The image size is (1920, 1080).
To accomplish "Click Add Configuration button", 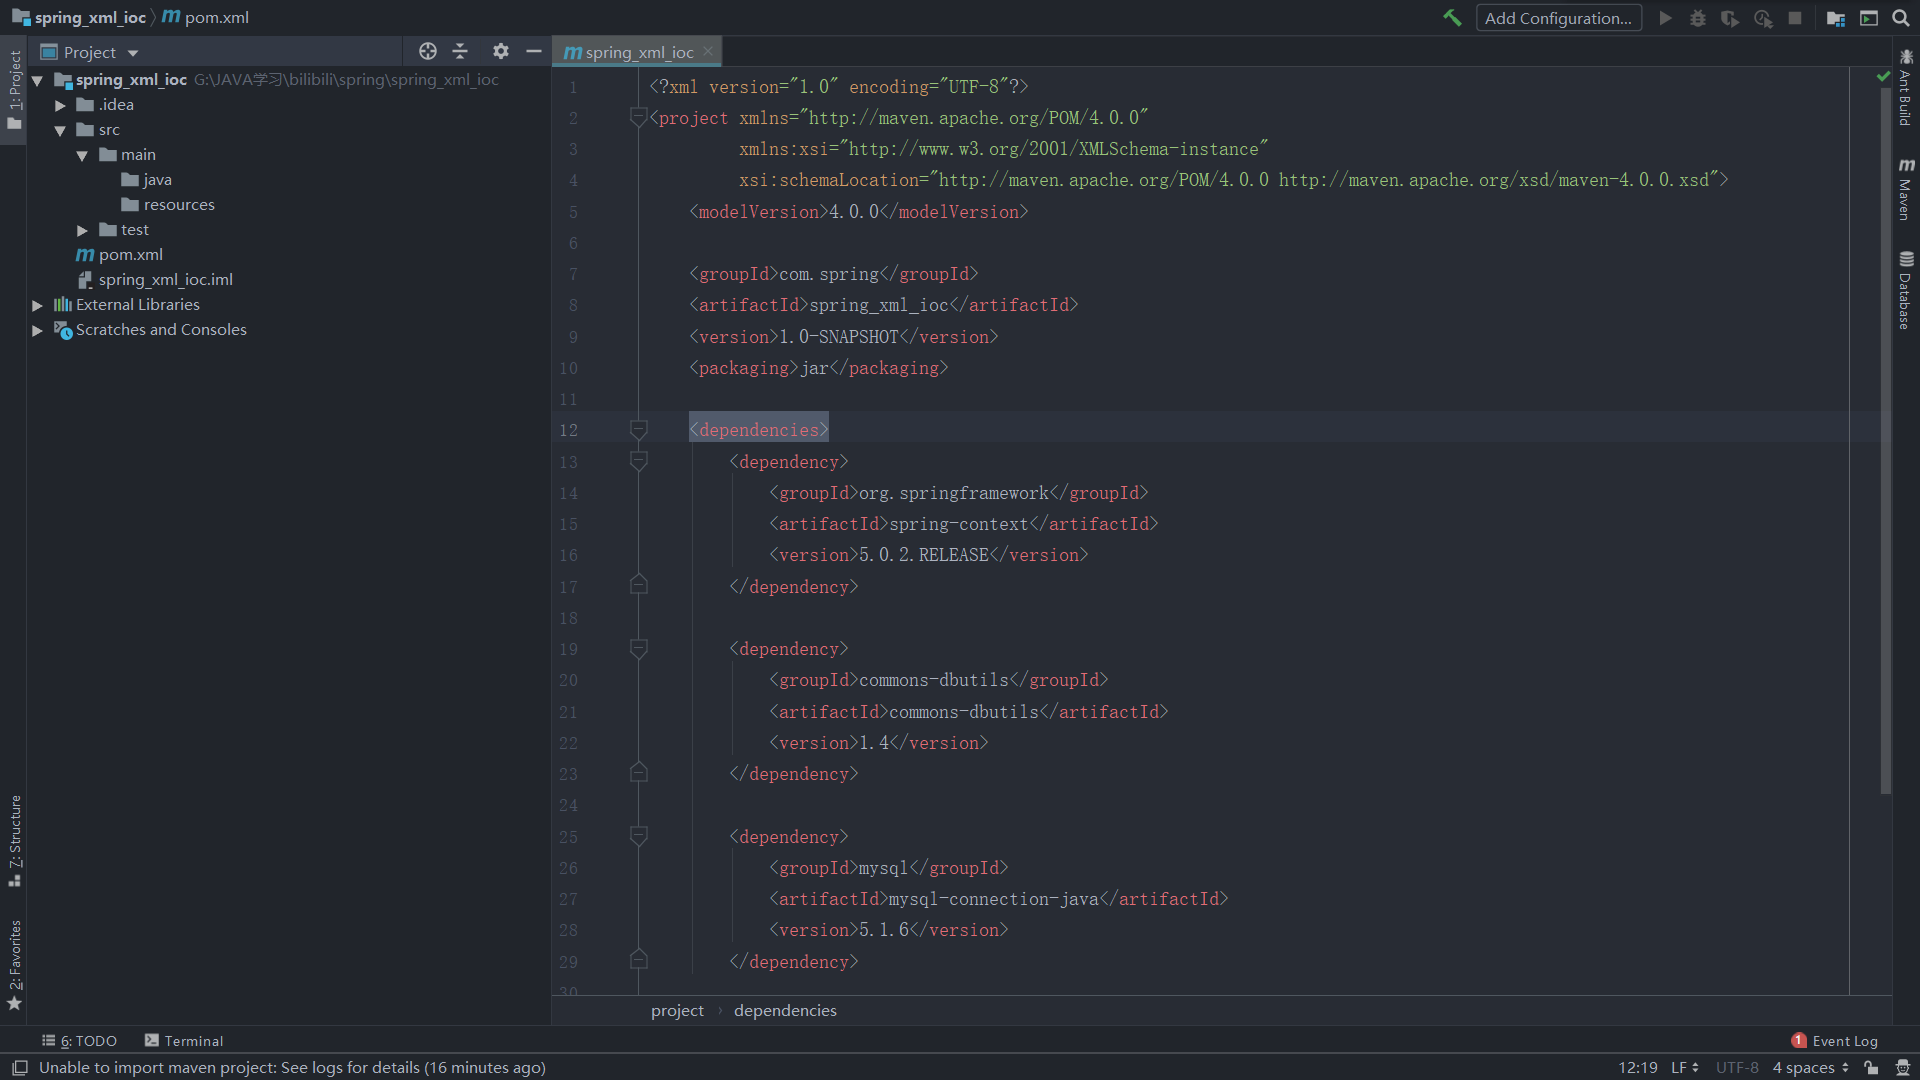I will [1558, 18].
